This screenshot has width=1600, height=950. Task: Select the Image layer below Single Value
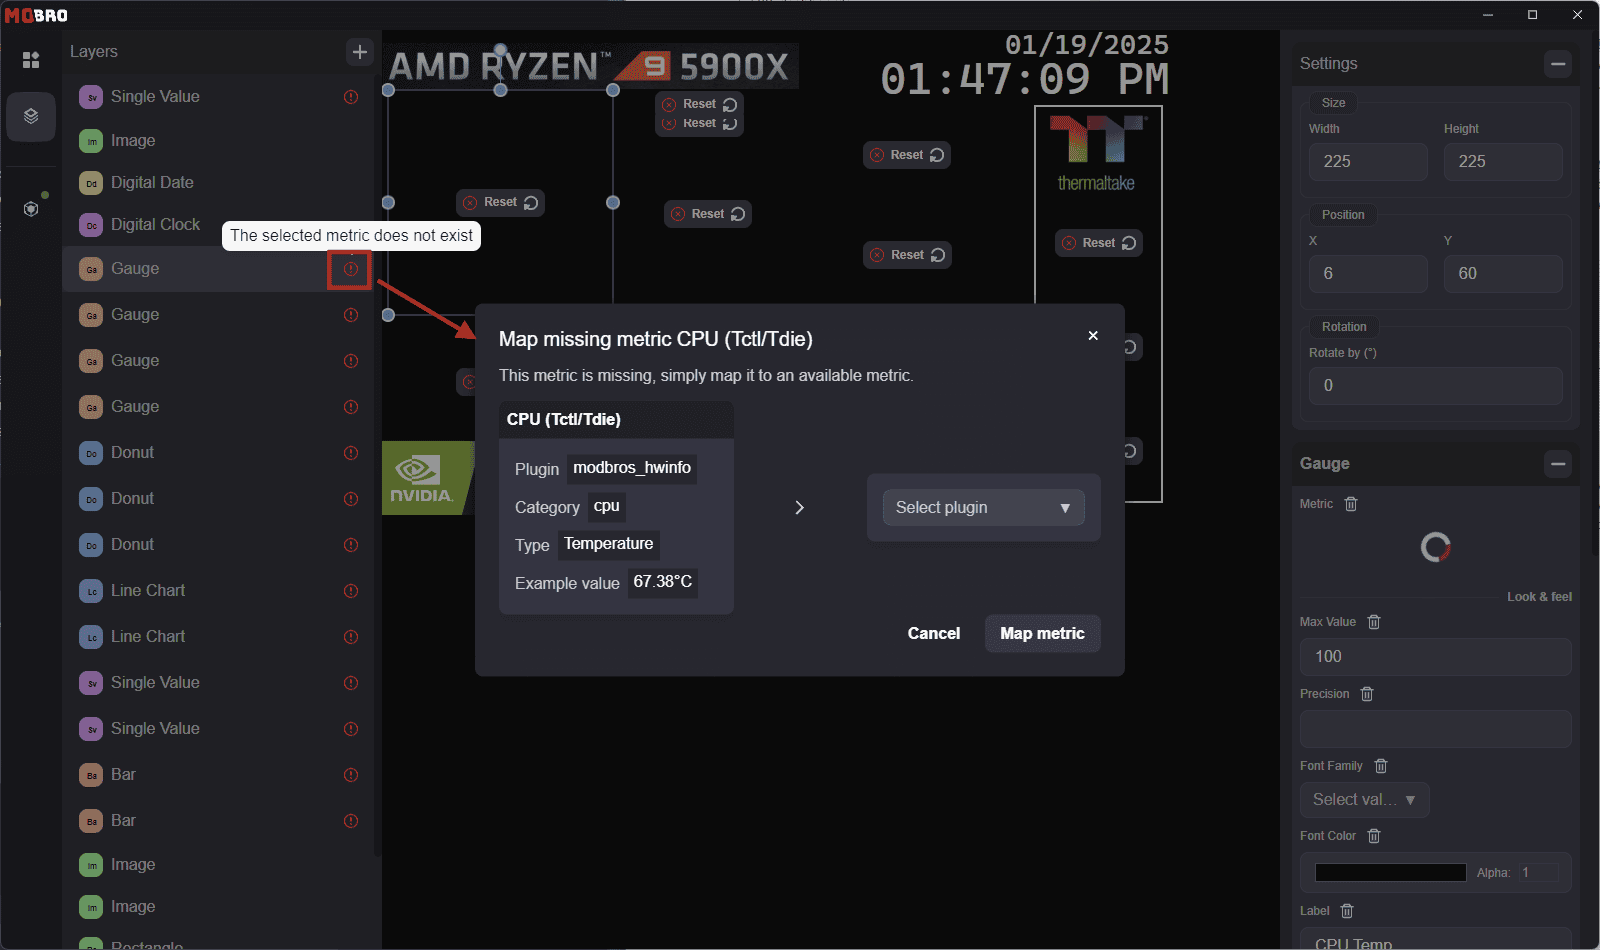(x=218, y=141)
